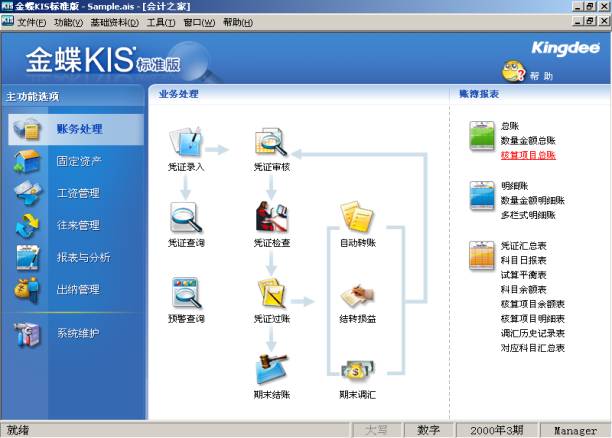Screen dimensions: 612x438
Task: Click the 系统维护 system maintenance icon
Action: coord(27,334)
